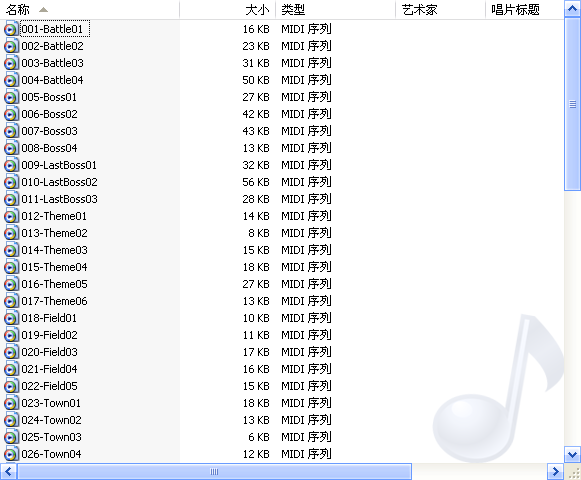Click the 012-Theme01 media icon

11,216
